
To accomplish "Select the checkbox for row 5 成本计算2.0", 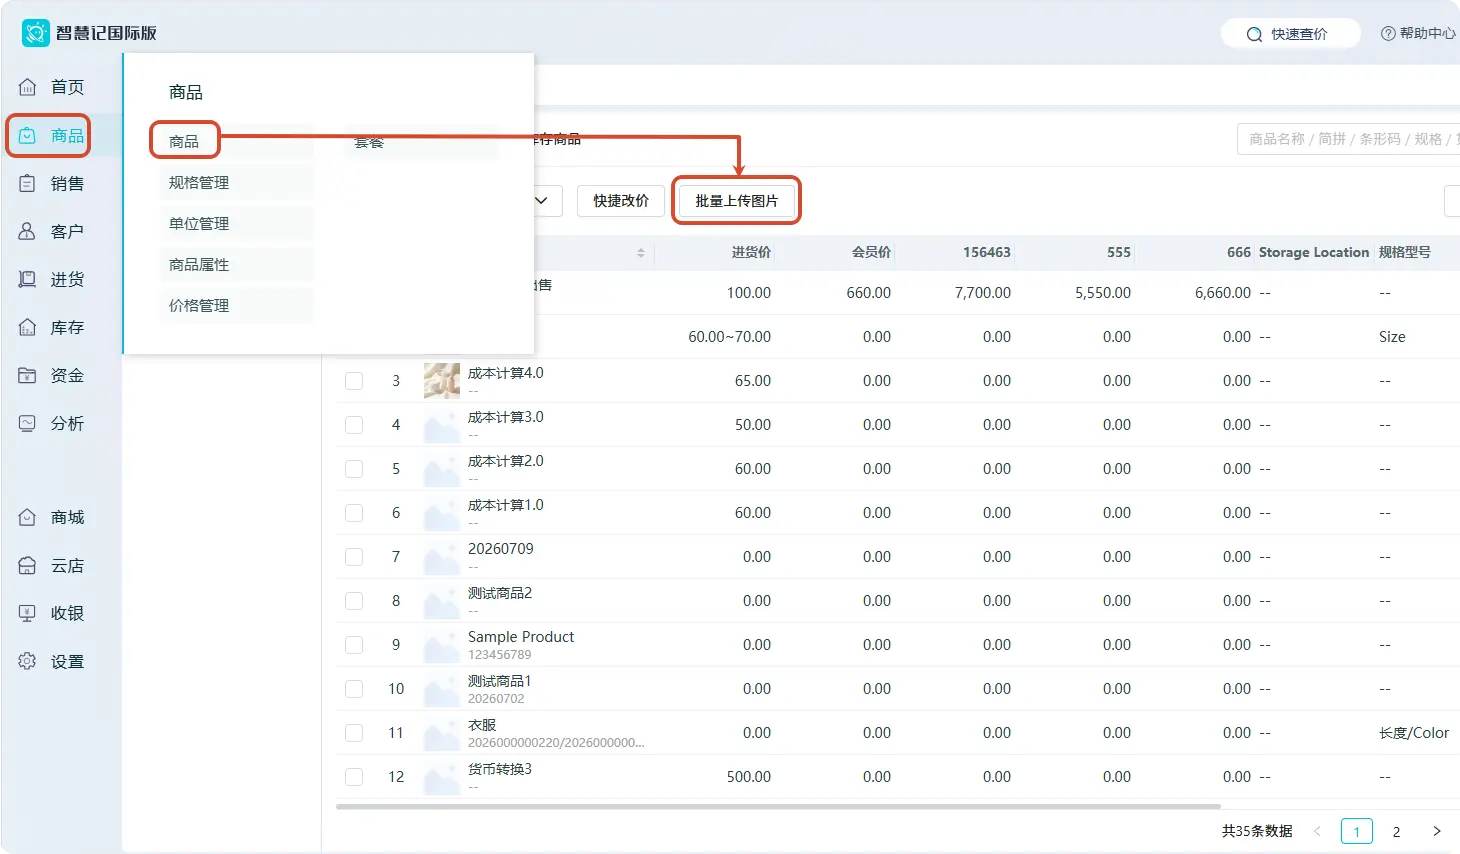I will (x=354, y=469).
